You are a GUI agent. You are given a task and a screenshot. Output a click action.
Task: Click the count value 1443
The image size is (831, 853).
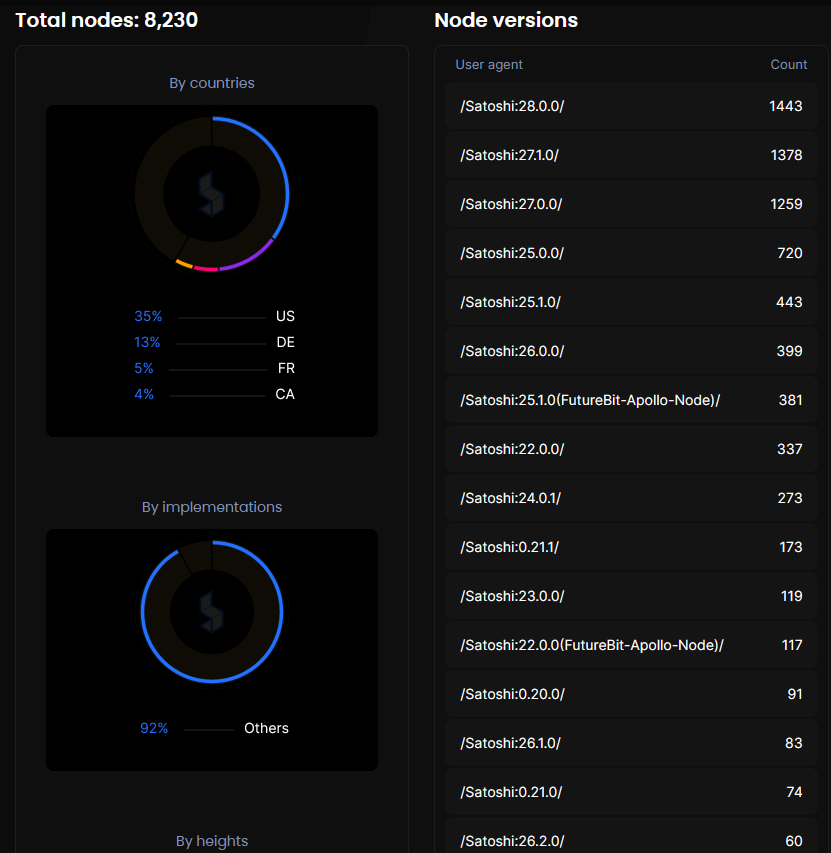pos(785,106)
